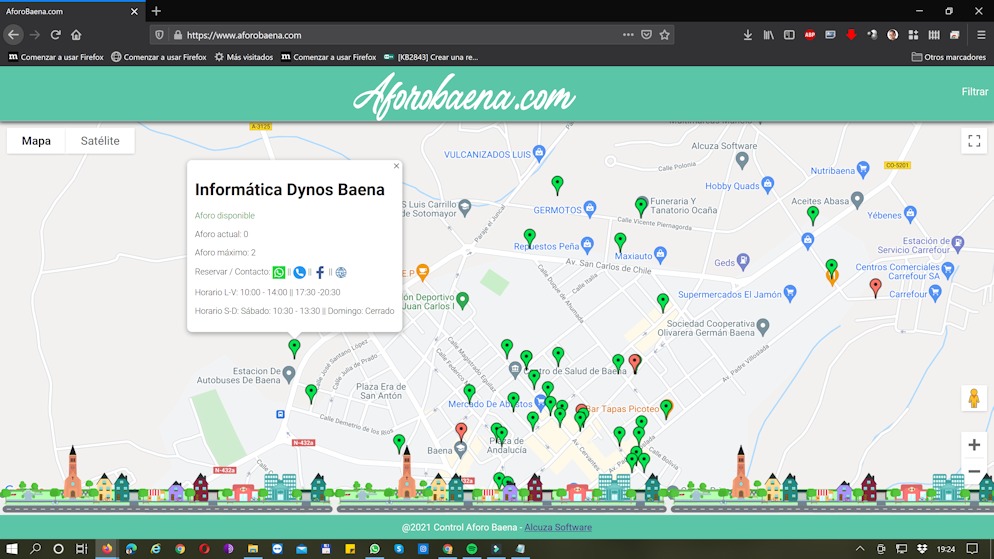Toggle fullscreen map view
The height and width of the screenshot is (559, 994).
(974, 141)
